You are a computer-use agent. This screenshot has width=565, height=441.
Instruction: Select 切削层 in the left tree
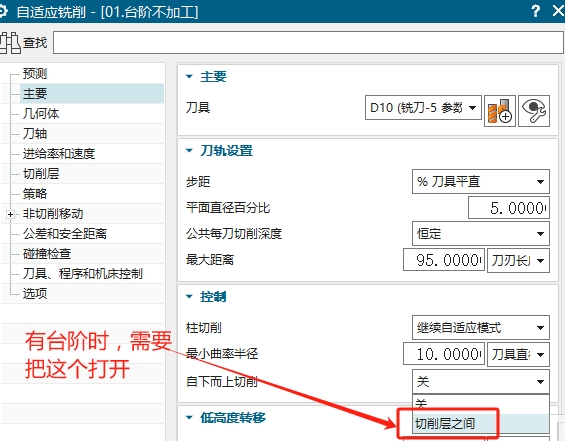tap(41, 174)
